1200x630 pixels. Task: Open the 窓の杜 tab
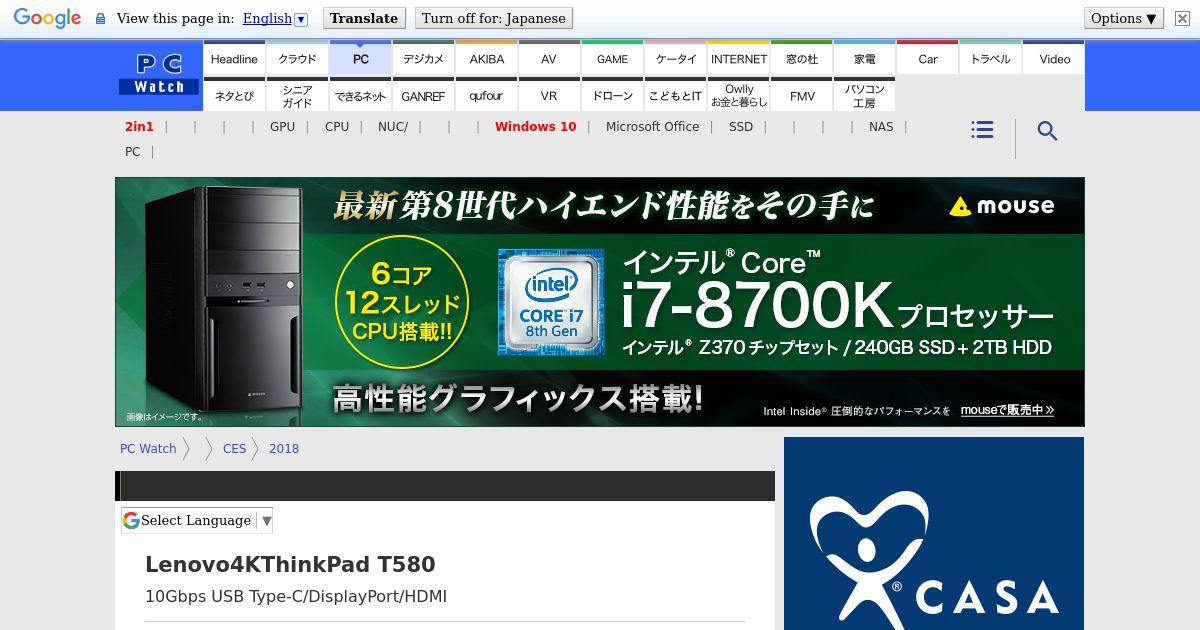pos(801,58)
